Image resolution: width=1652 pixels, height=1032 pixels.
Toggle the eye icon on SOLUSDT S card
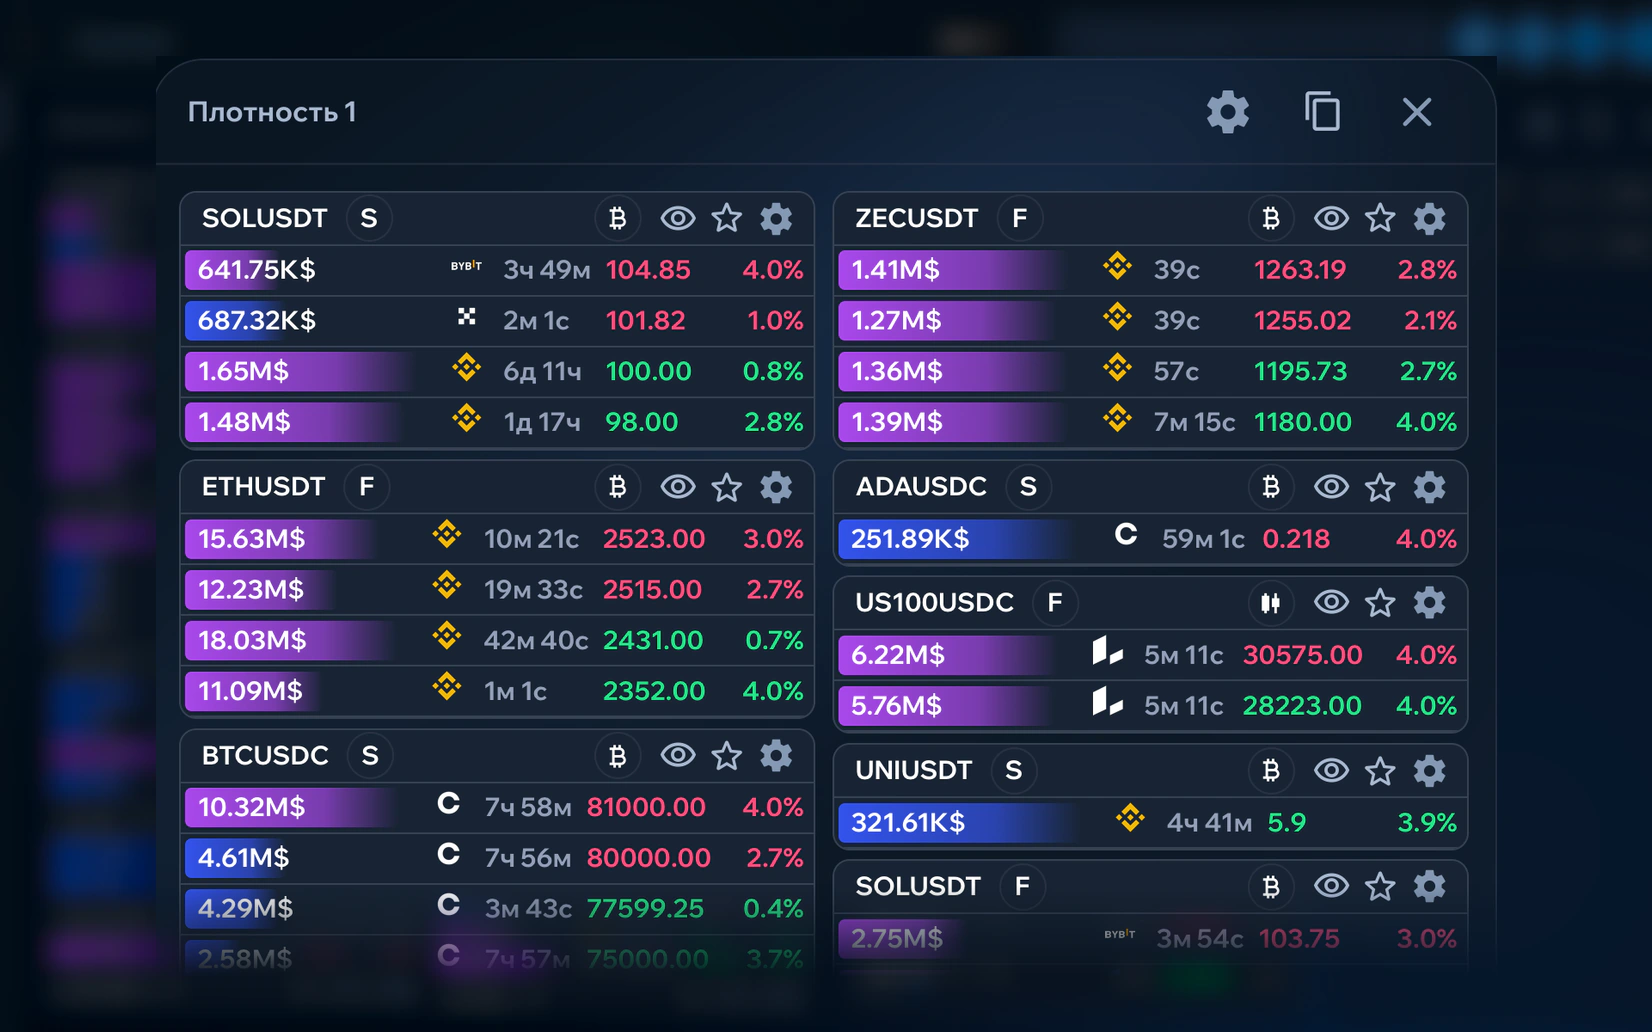677,218
